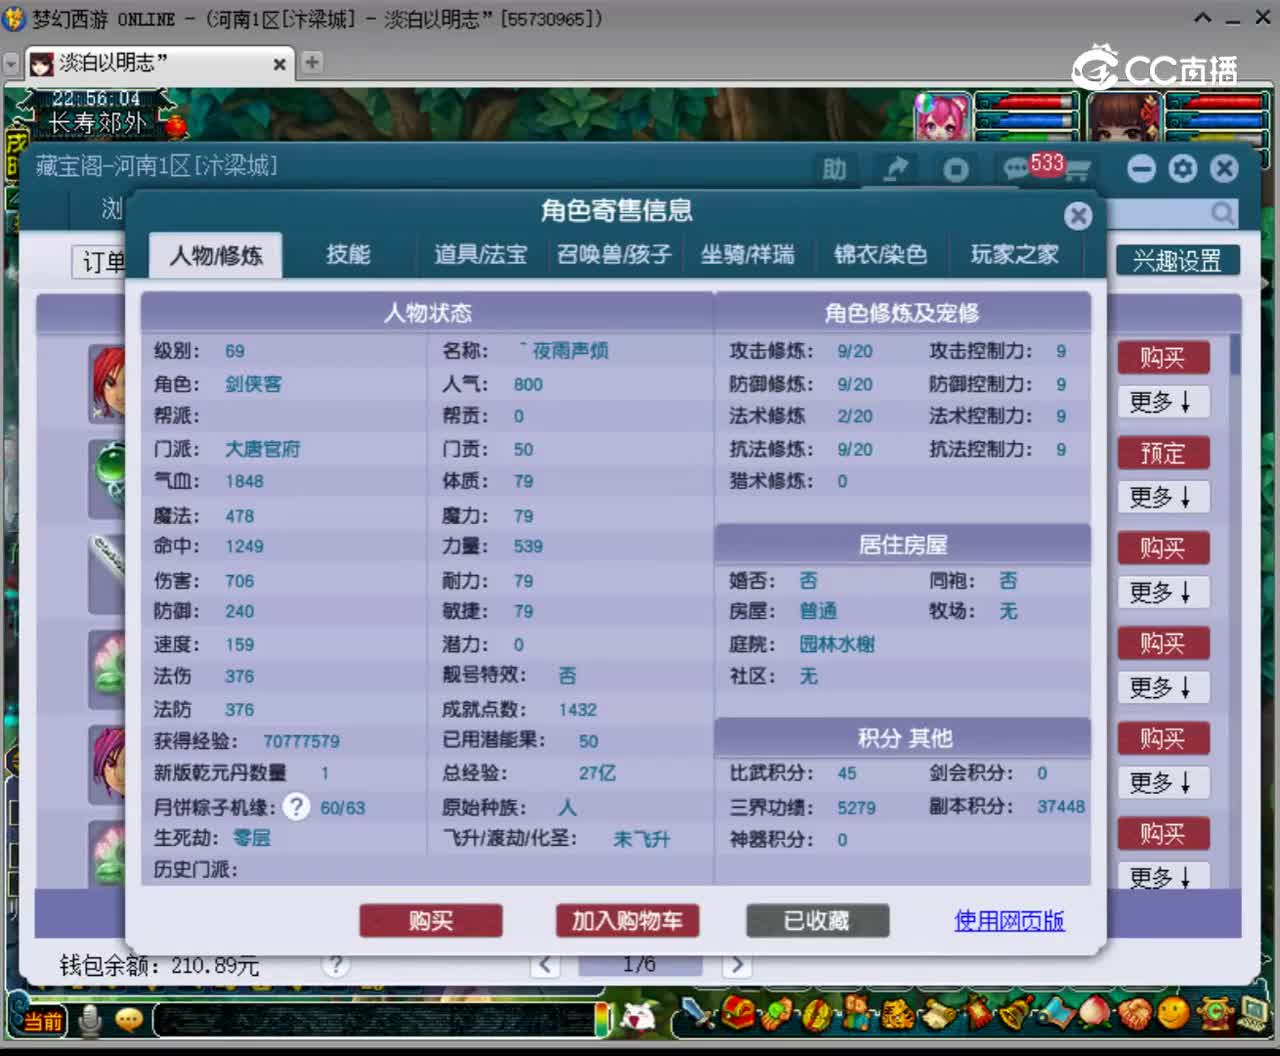This screenshot has height=1056, width=1280.
Task: Click the 兴趣设置 button
Action: [1178, 261]
